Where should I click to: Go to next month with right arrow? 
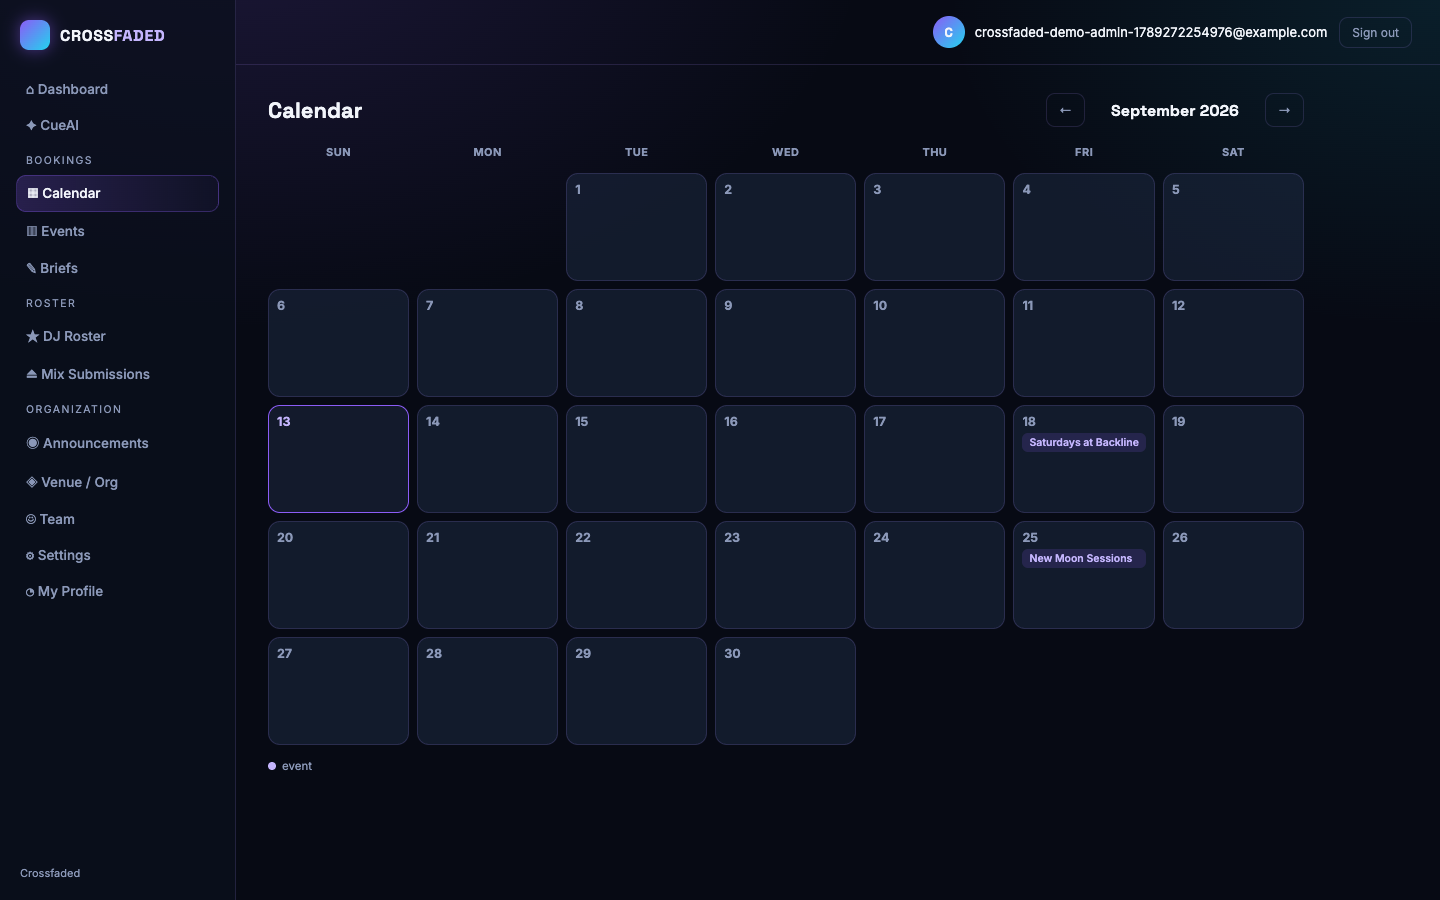(1284, 110)
